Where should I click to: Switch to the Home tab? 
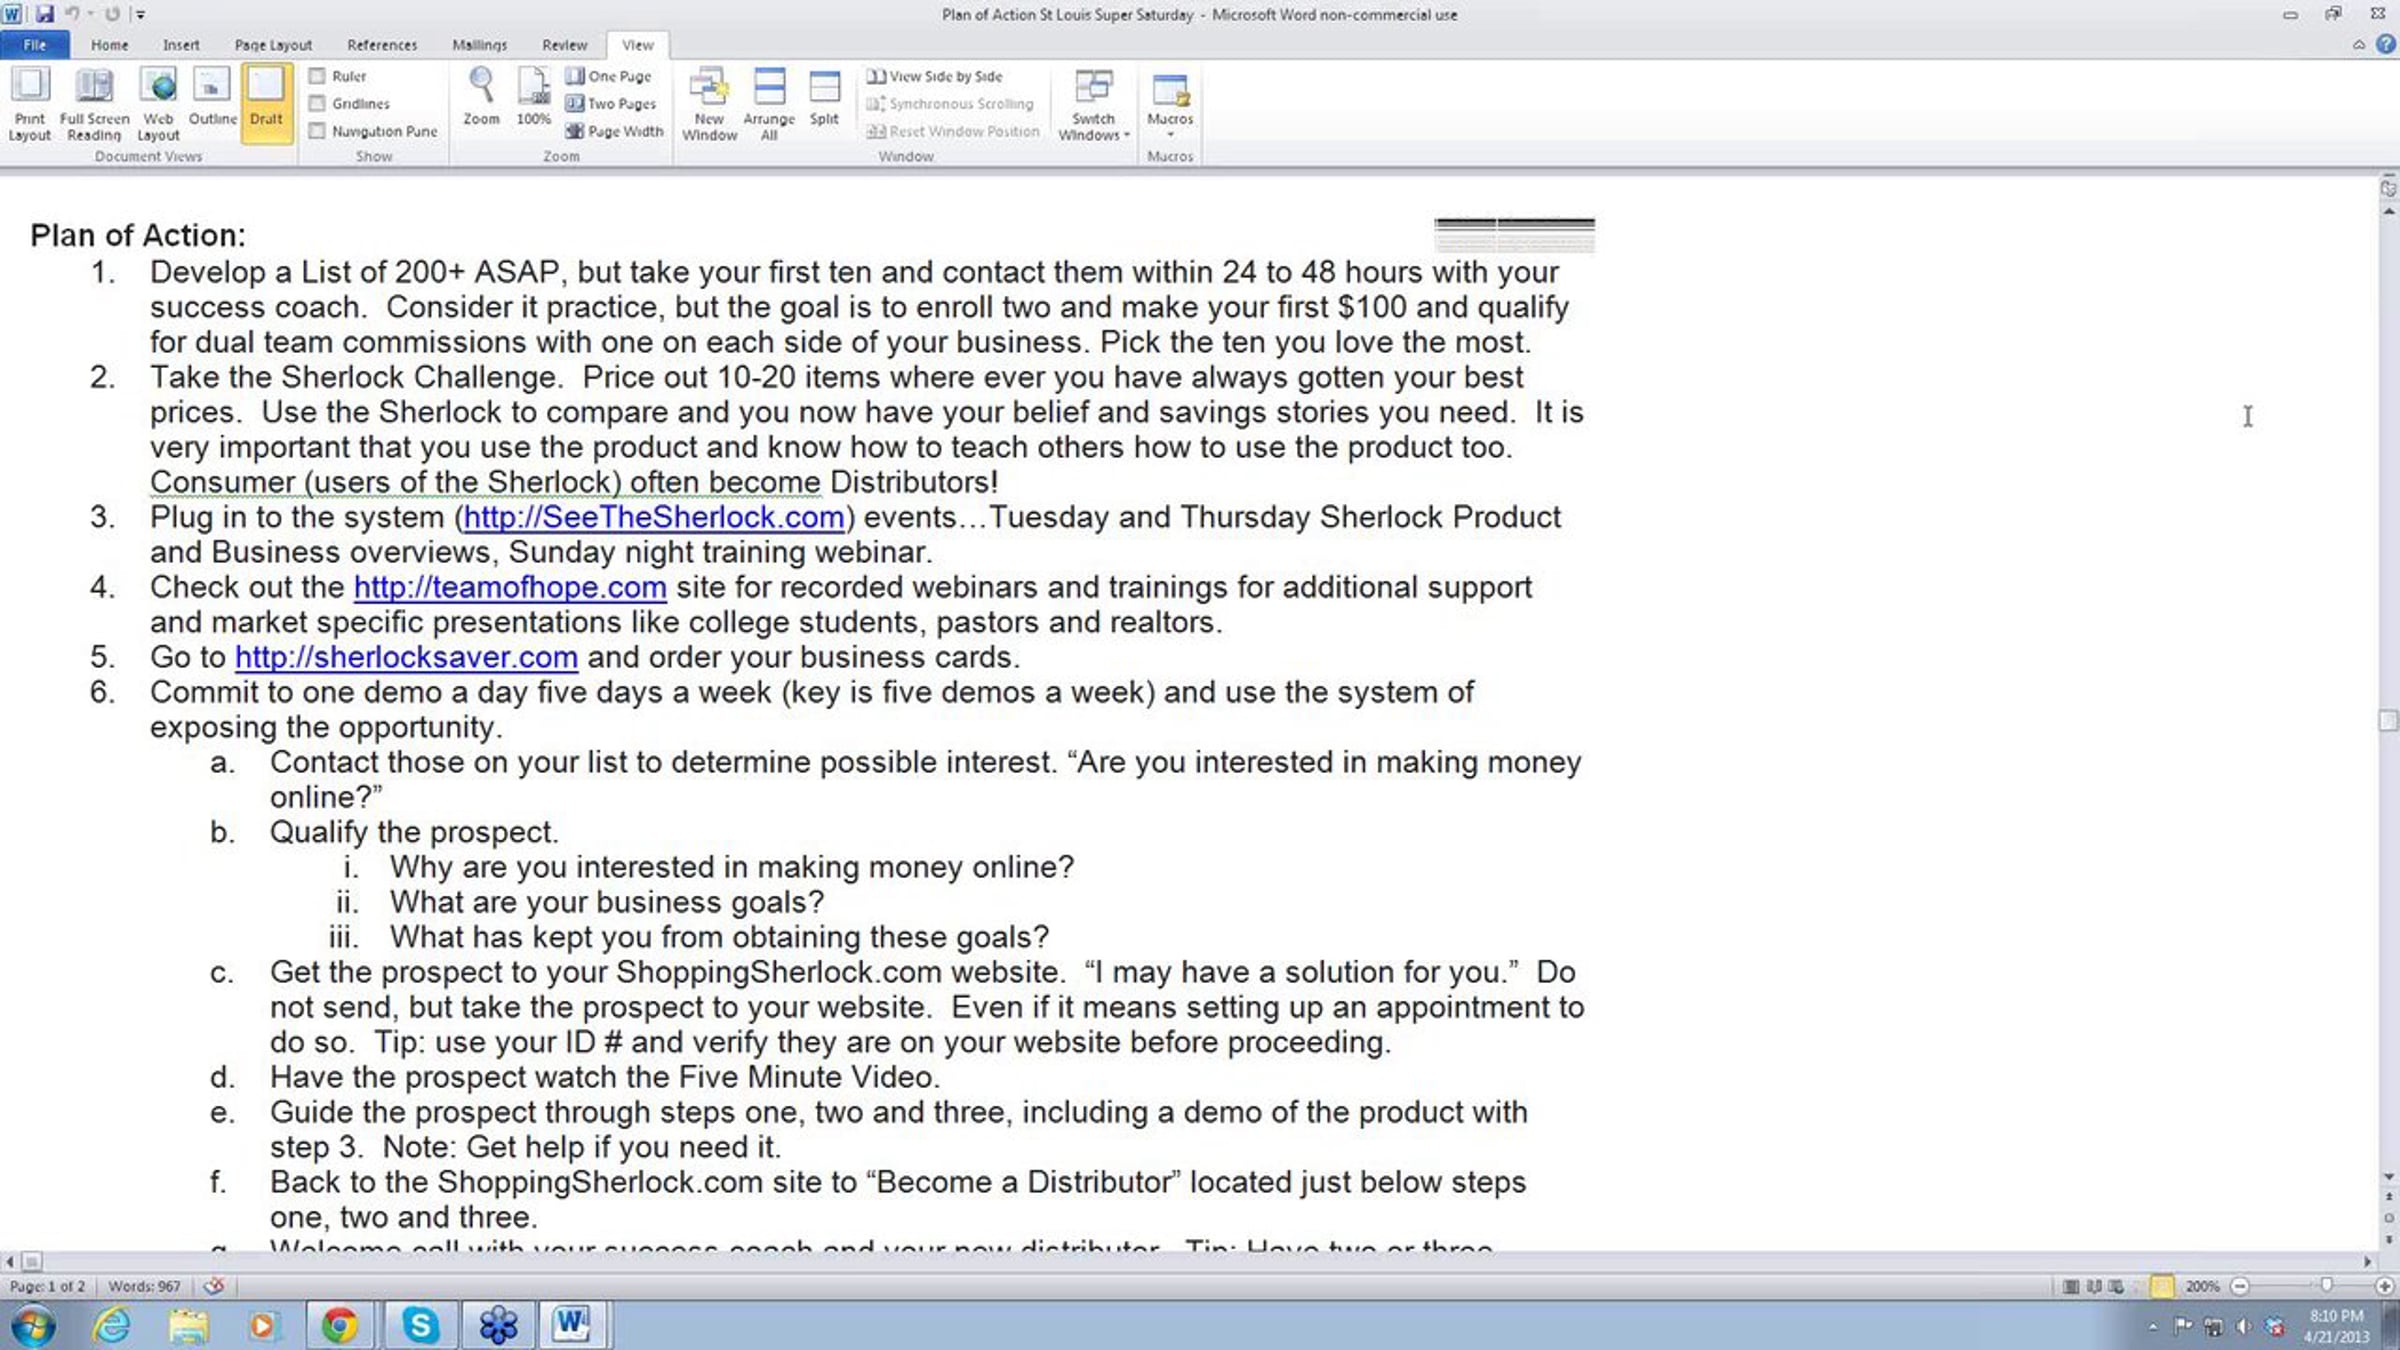point(109,45)
